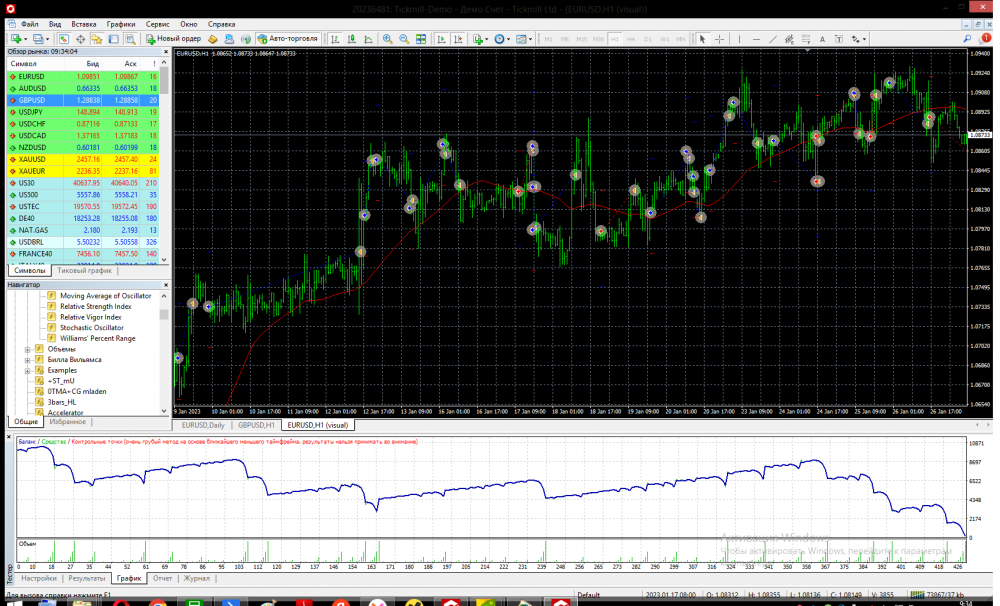
Task: Click the Новый ордер button
Action: click(x=174, y=39)
